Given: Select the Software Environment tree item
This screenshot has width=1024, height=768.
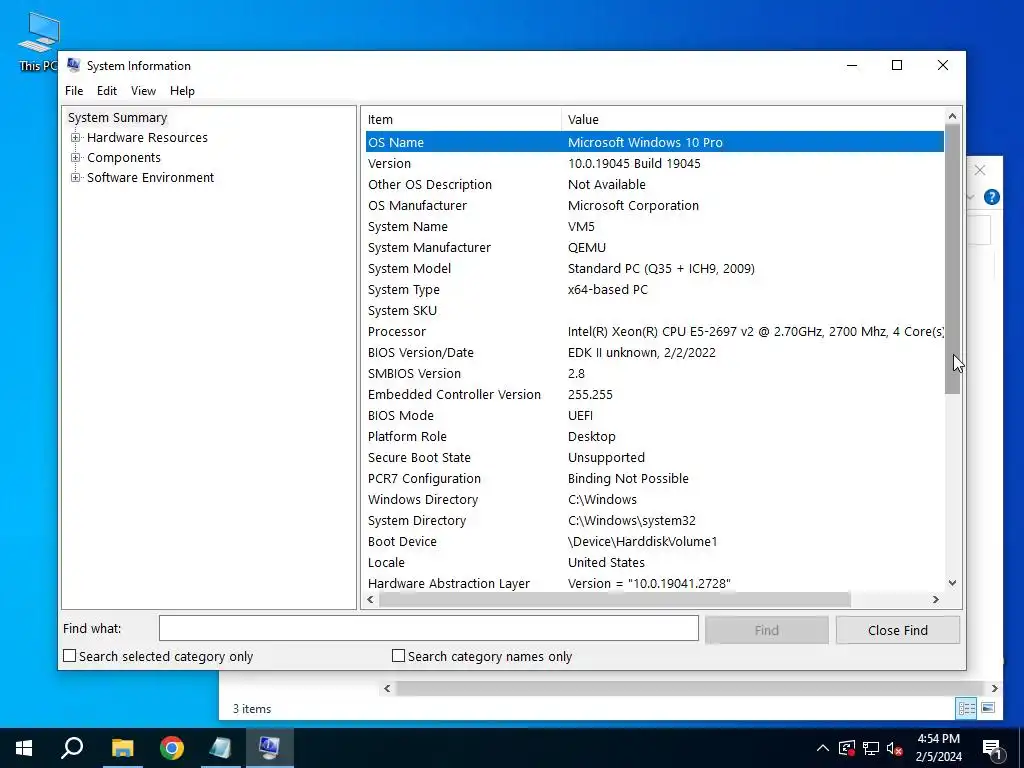Looking at the screenshot, I should pos(150,178).
